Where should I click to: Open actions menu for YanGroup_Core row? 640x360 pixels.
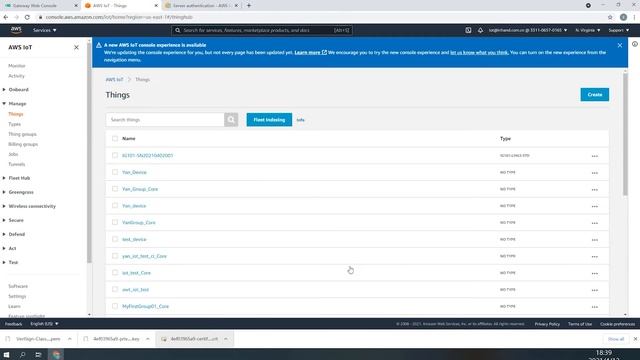(x=595, y=223)
